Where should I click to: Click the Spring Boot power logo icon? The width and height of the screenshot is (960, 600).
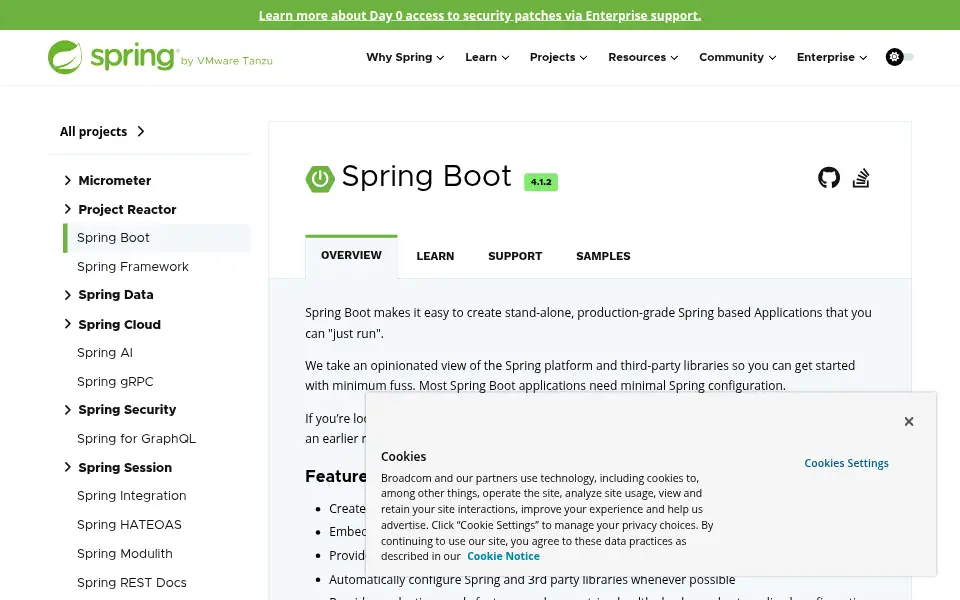[x=320, y=179]
